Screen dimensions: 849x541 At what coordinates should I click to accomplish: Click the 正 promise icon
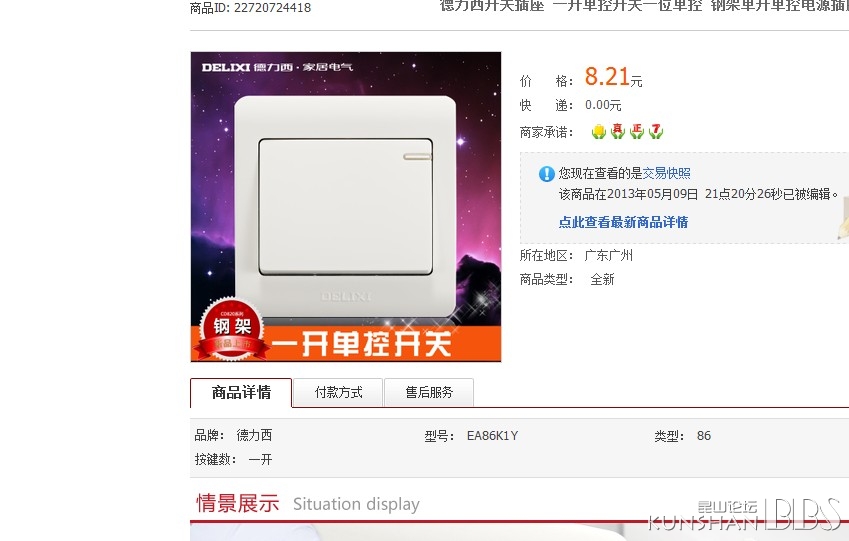pyautogui.click(x=637, y=131)
